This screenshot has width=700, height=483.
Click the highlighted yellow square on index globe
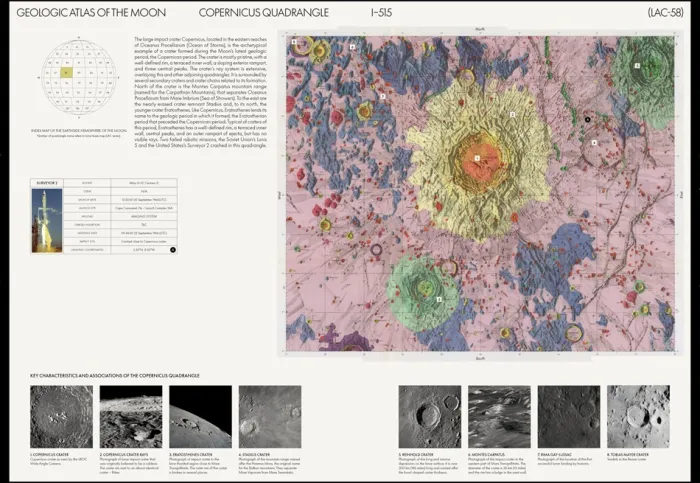click(x=67, y=72)
